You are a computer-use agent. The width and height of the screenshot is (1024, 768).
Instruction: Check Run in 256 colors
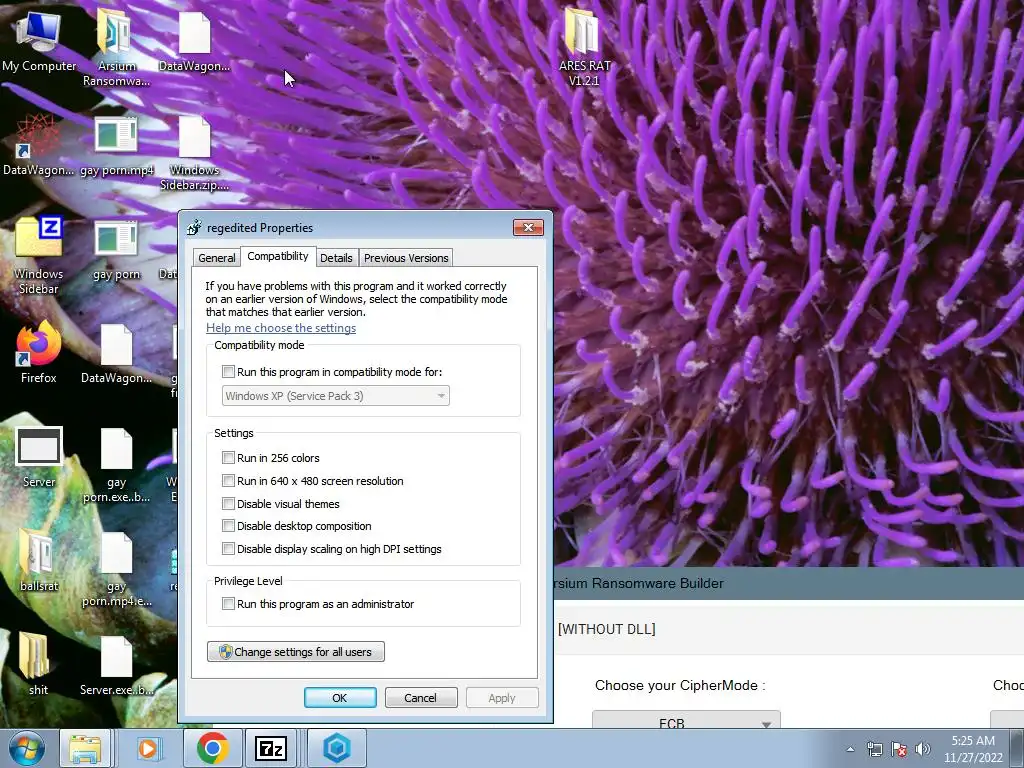click(228, 457)
